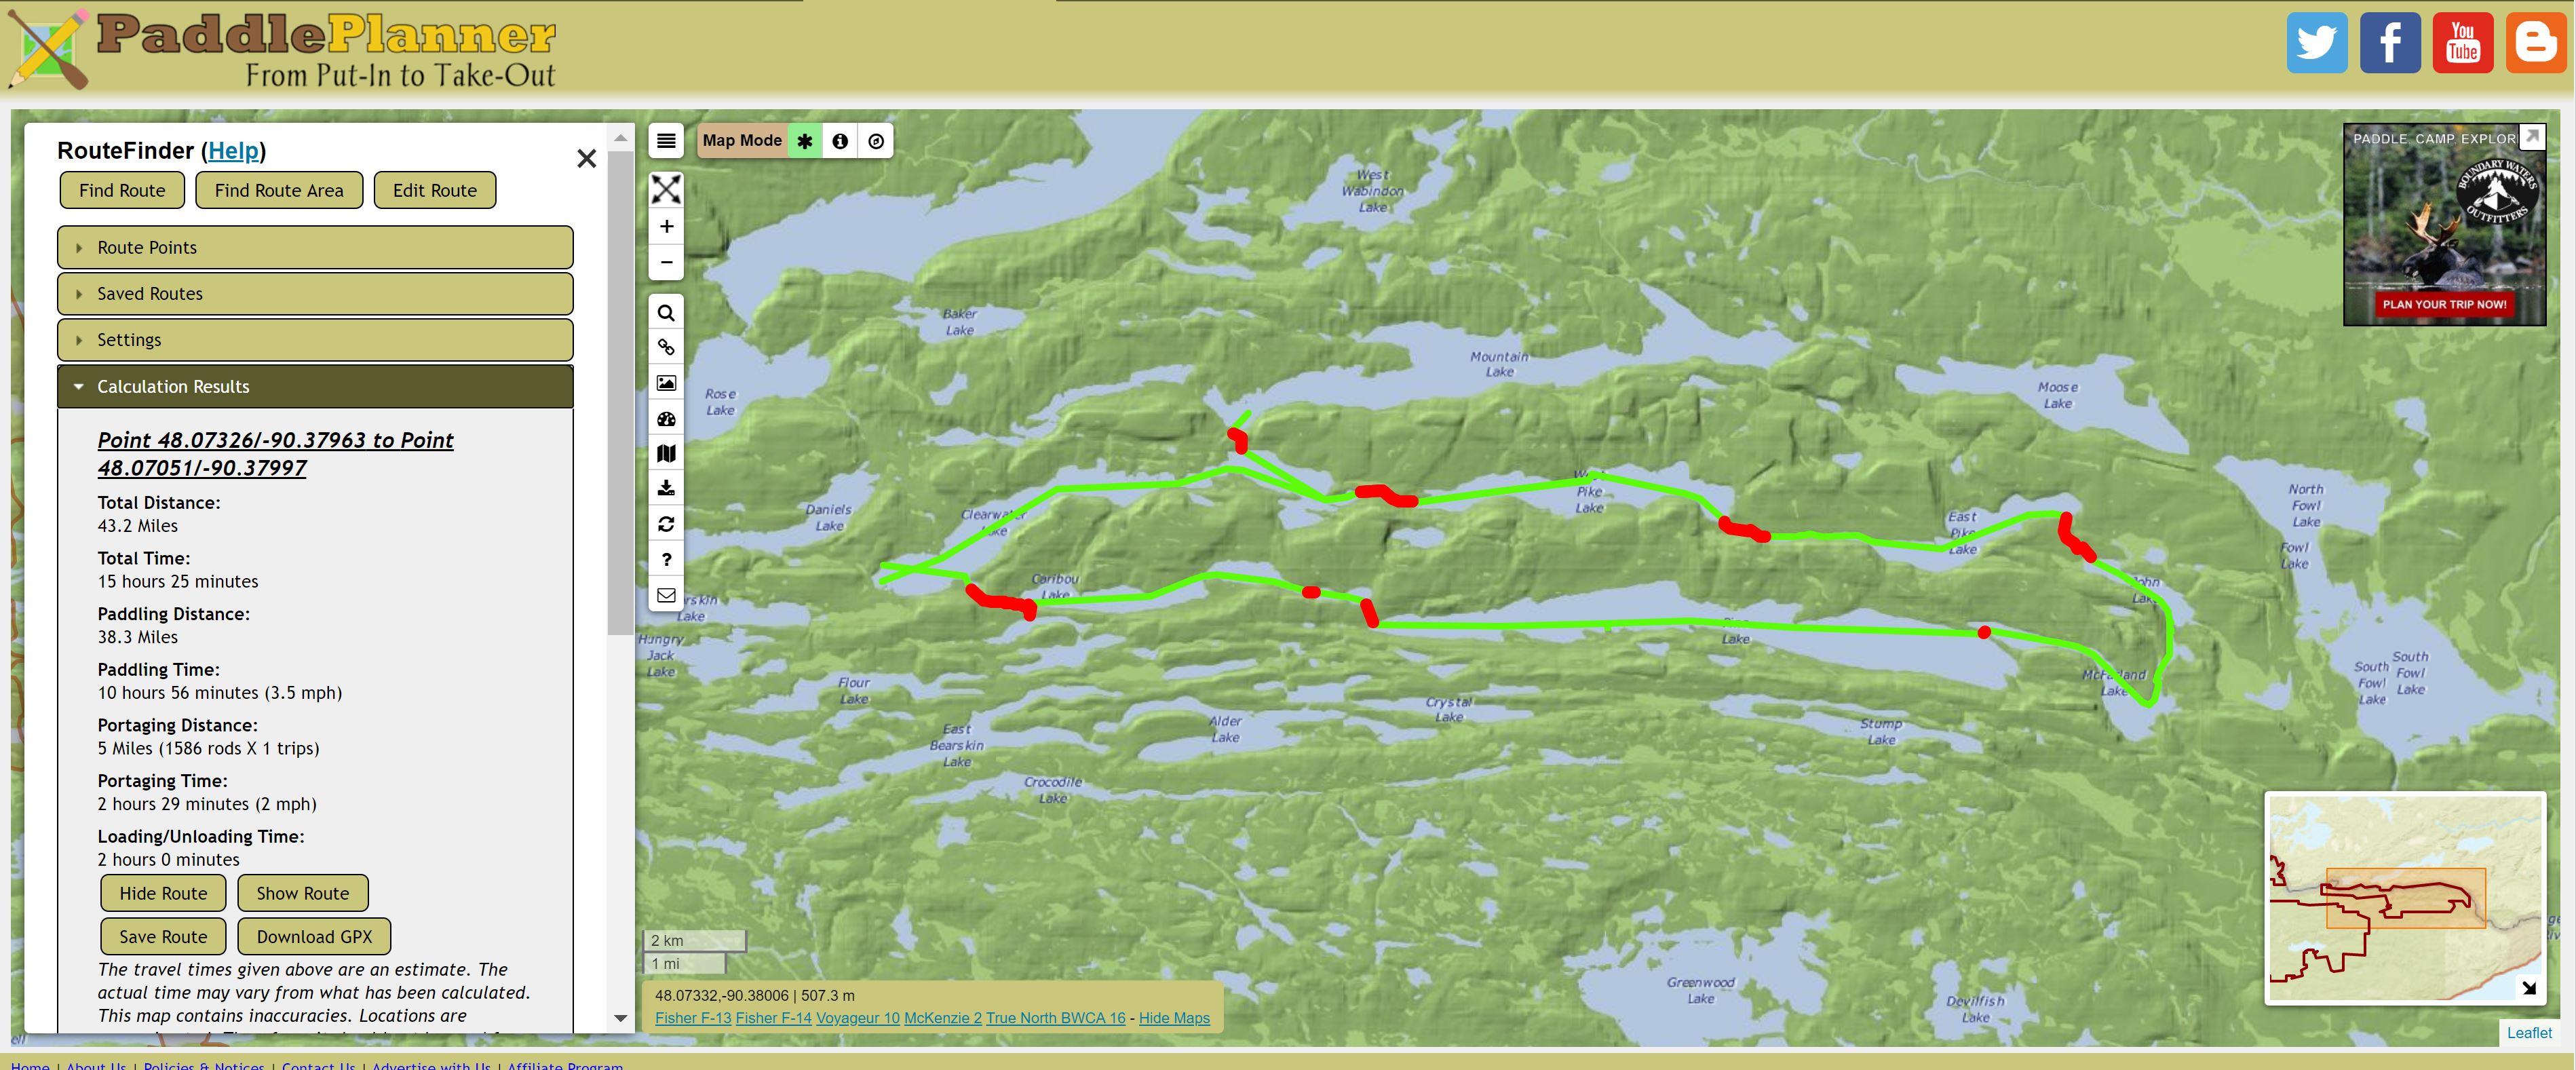Expand the Saved Routes section
The height and width of the screenshot is (1070, 2576).
point(315,294)
